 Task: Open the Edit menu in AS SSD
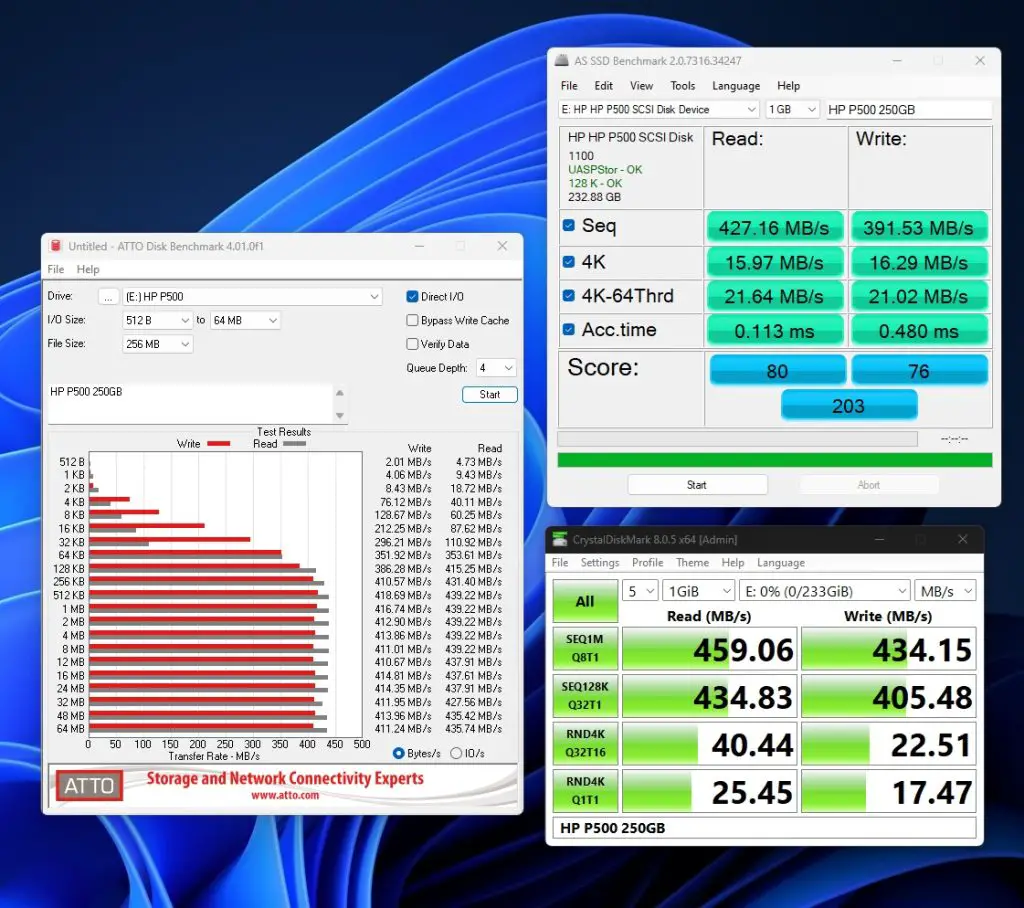click(x=603, y=86)
